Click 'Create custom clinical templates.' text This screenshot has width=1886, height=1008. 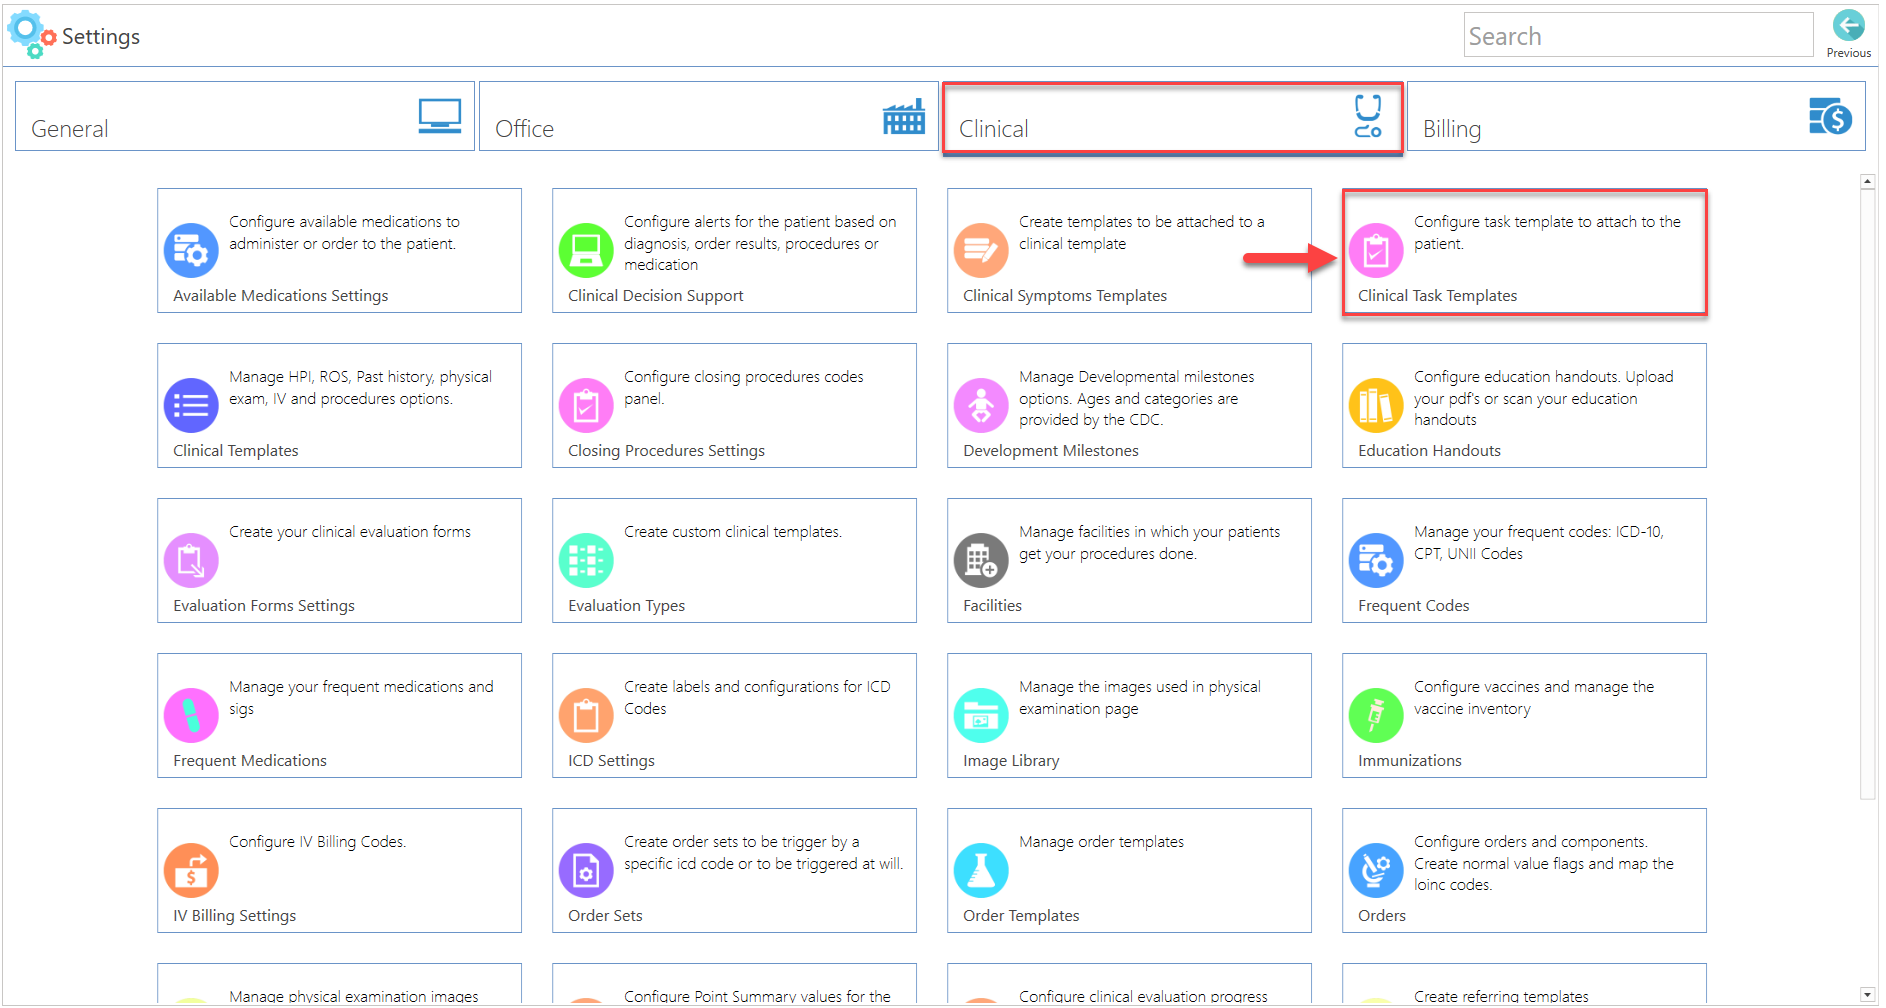pos(733,532)
